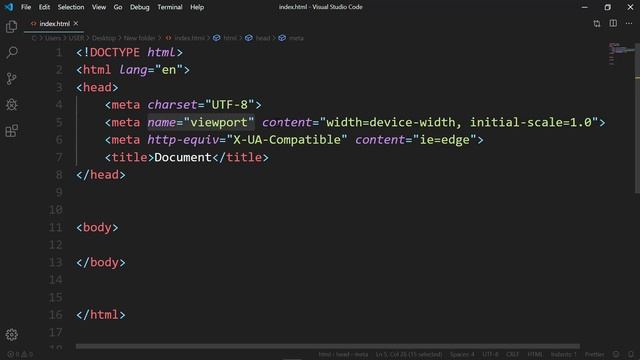
Task: Click the errors and warnings status indicator
Action: pyautogui.click(x=20, y=354)
